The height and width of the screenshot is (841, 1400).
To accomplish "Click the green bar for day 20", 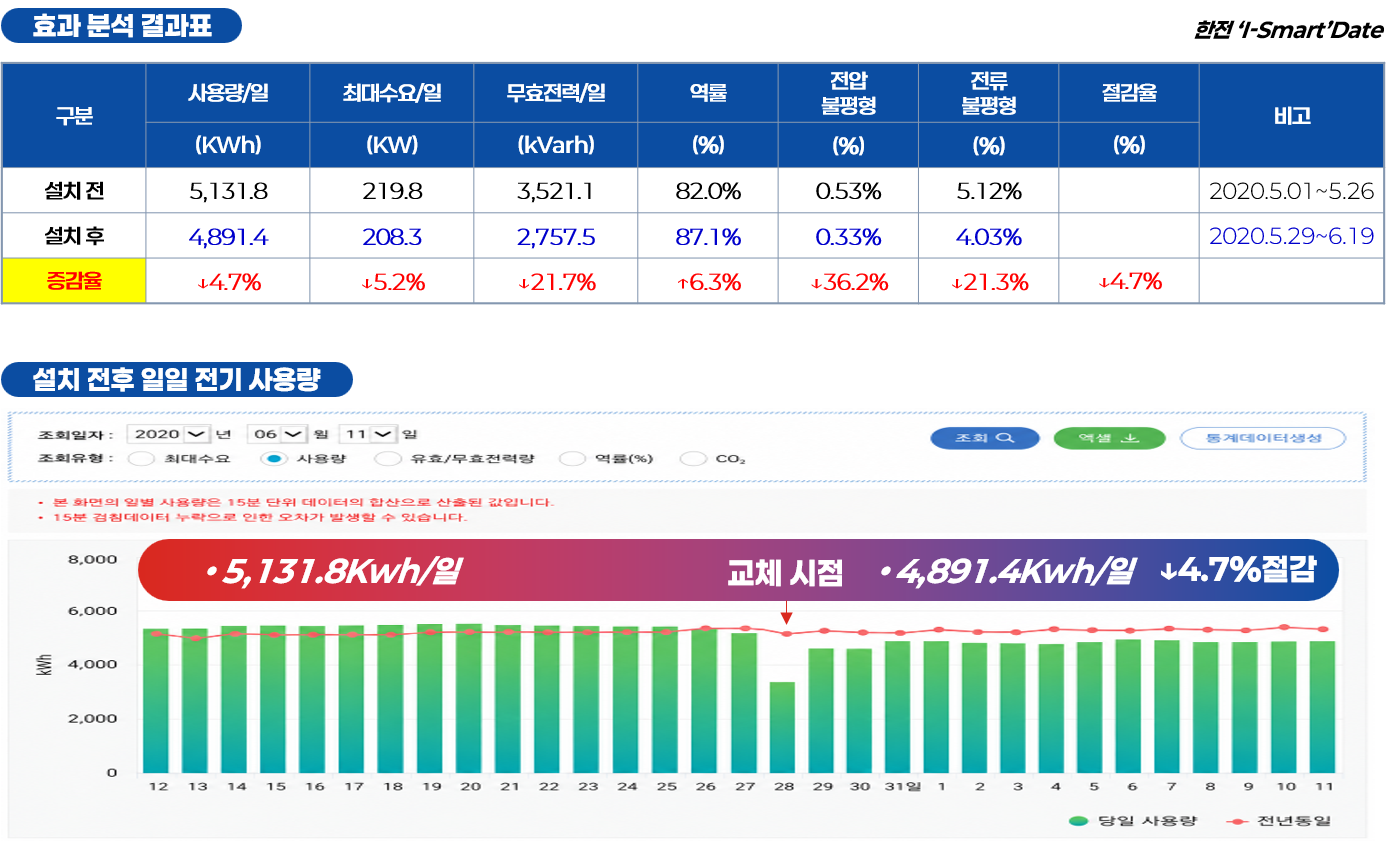I will pyautogui.click(x=469, y=698).
